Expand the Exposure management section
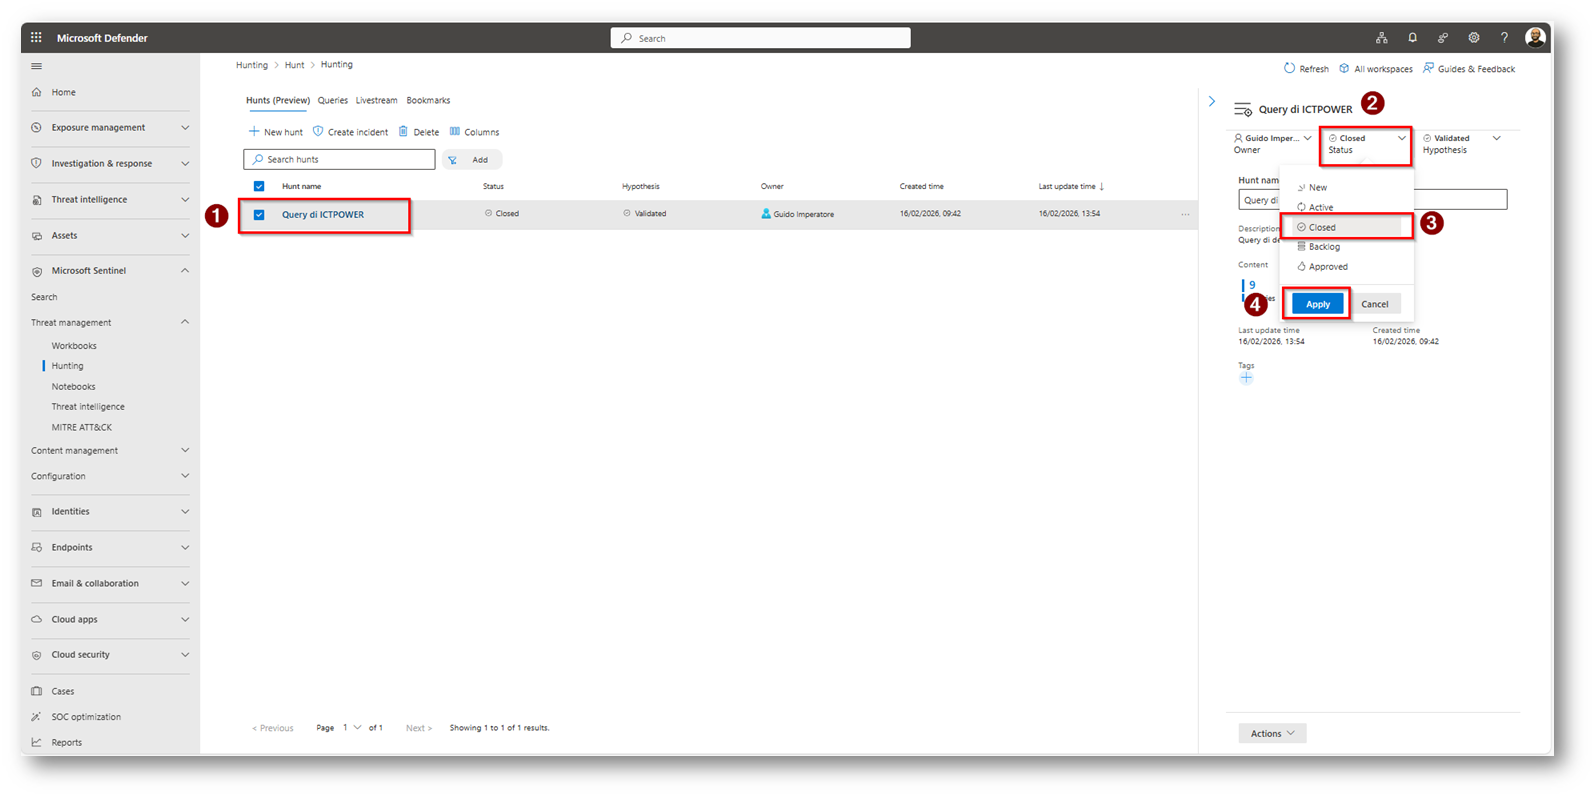The height and width of the screenshot is (798, 1596). [185, 128]
